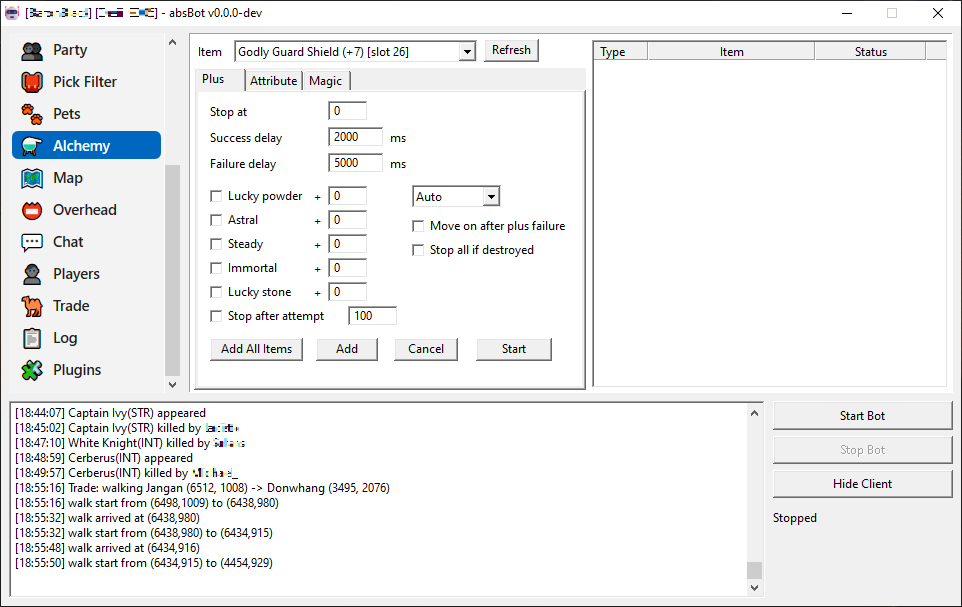Open the Magic tab

pos(326,80)
